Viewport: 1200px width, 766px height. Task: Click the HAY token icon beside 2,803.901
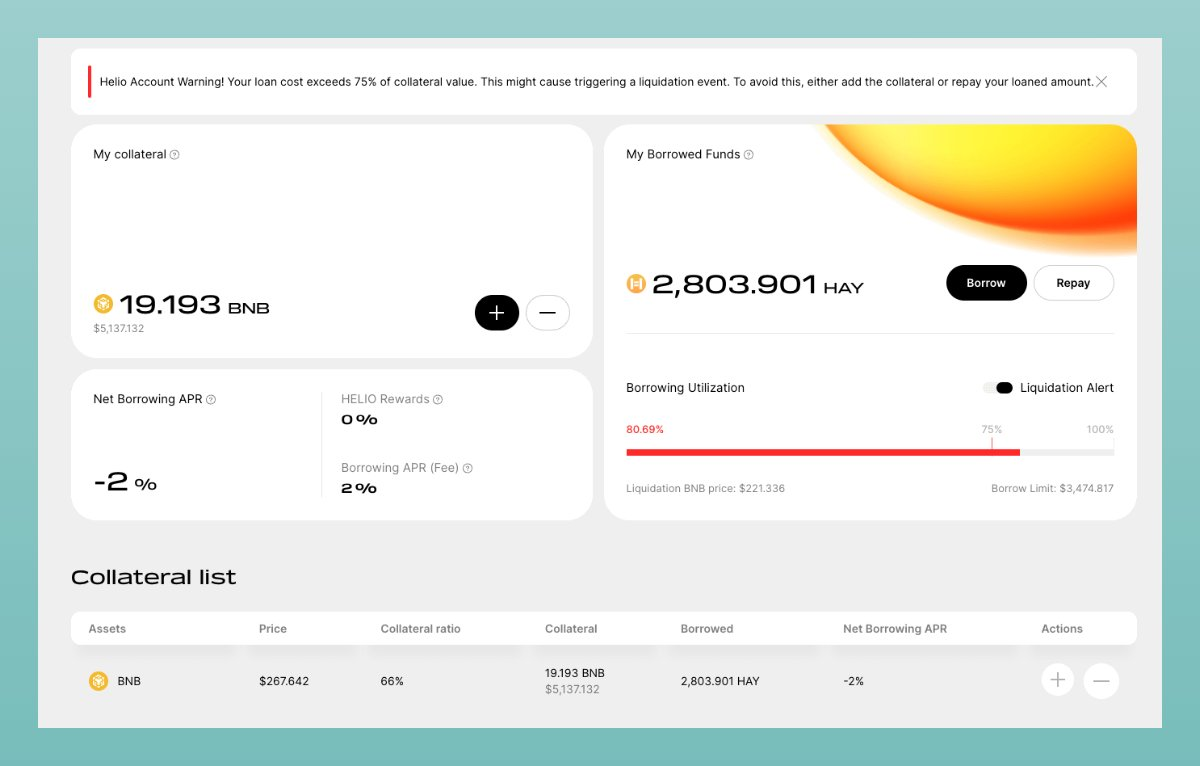pos(636,284)
